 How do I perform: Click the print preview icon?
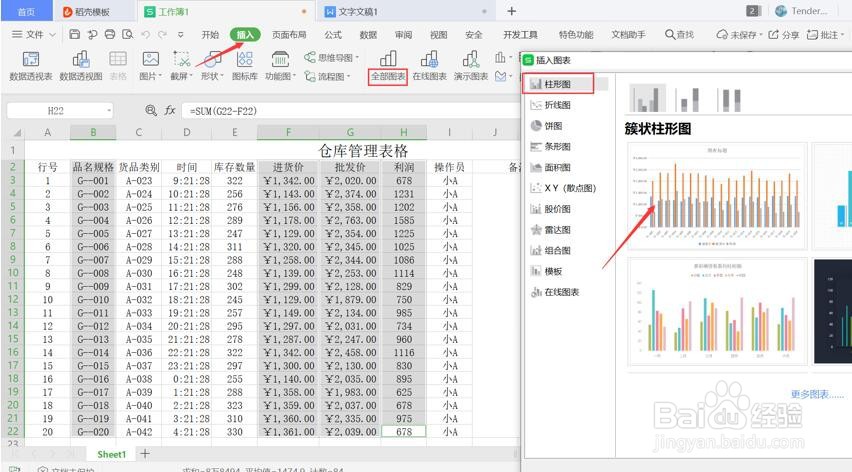click(x=127, y=35)
